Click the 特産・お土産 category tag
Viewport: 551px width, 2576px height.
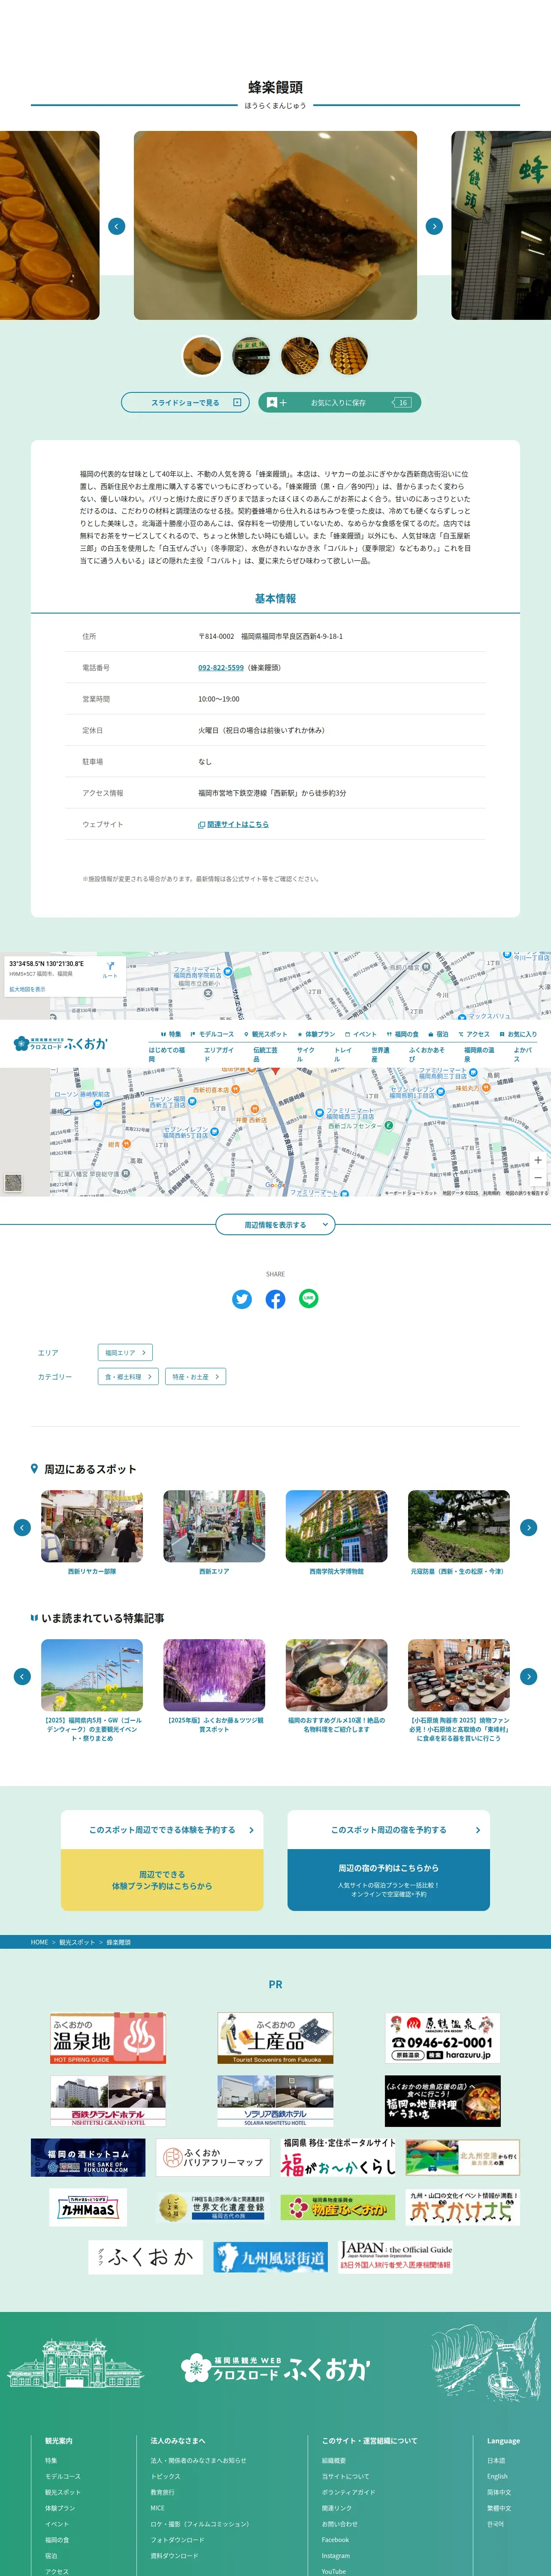click(195, 1377)
